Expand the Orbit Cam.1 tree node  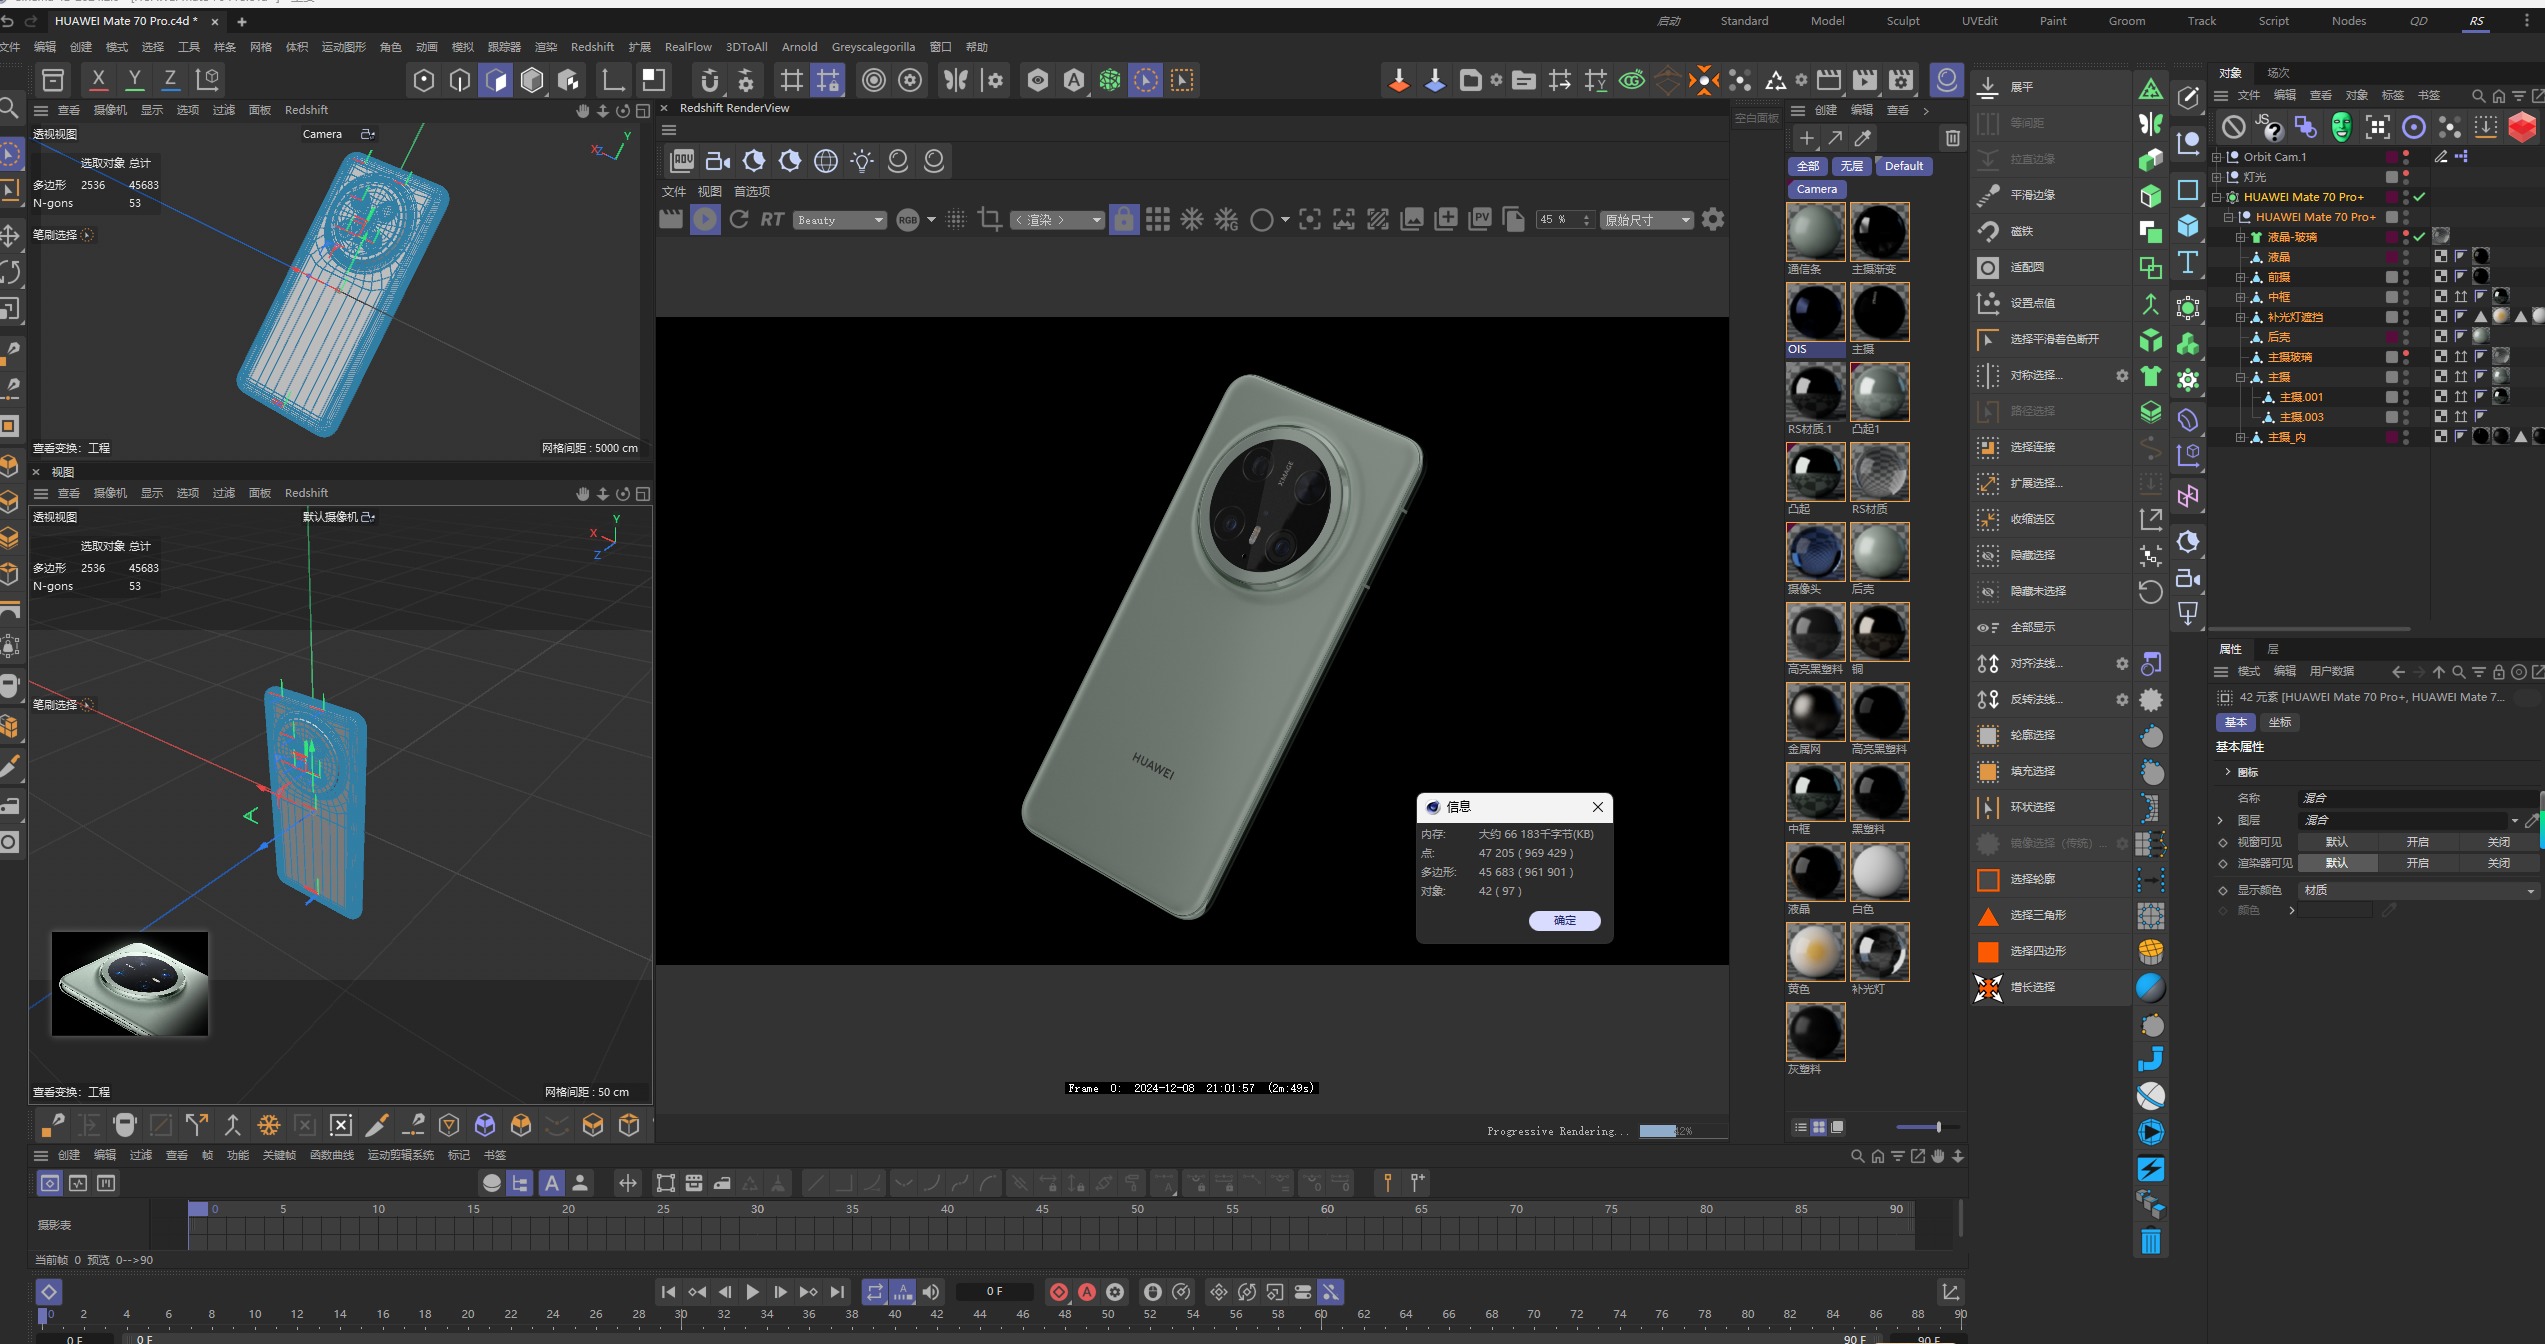[2217, 157]
